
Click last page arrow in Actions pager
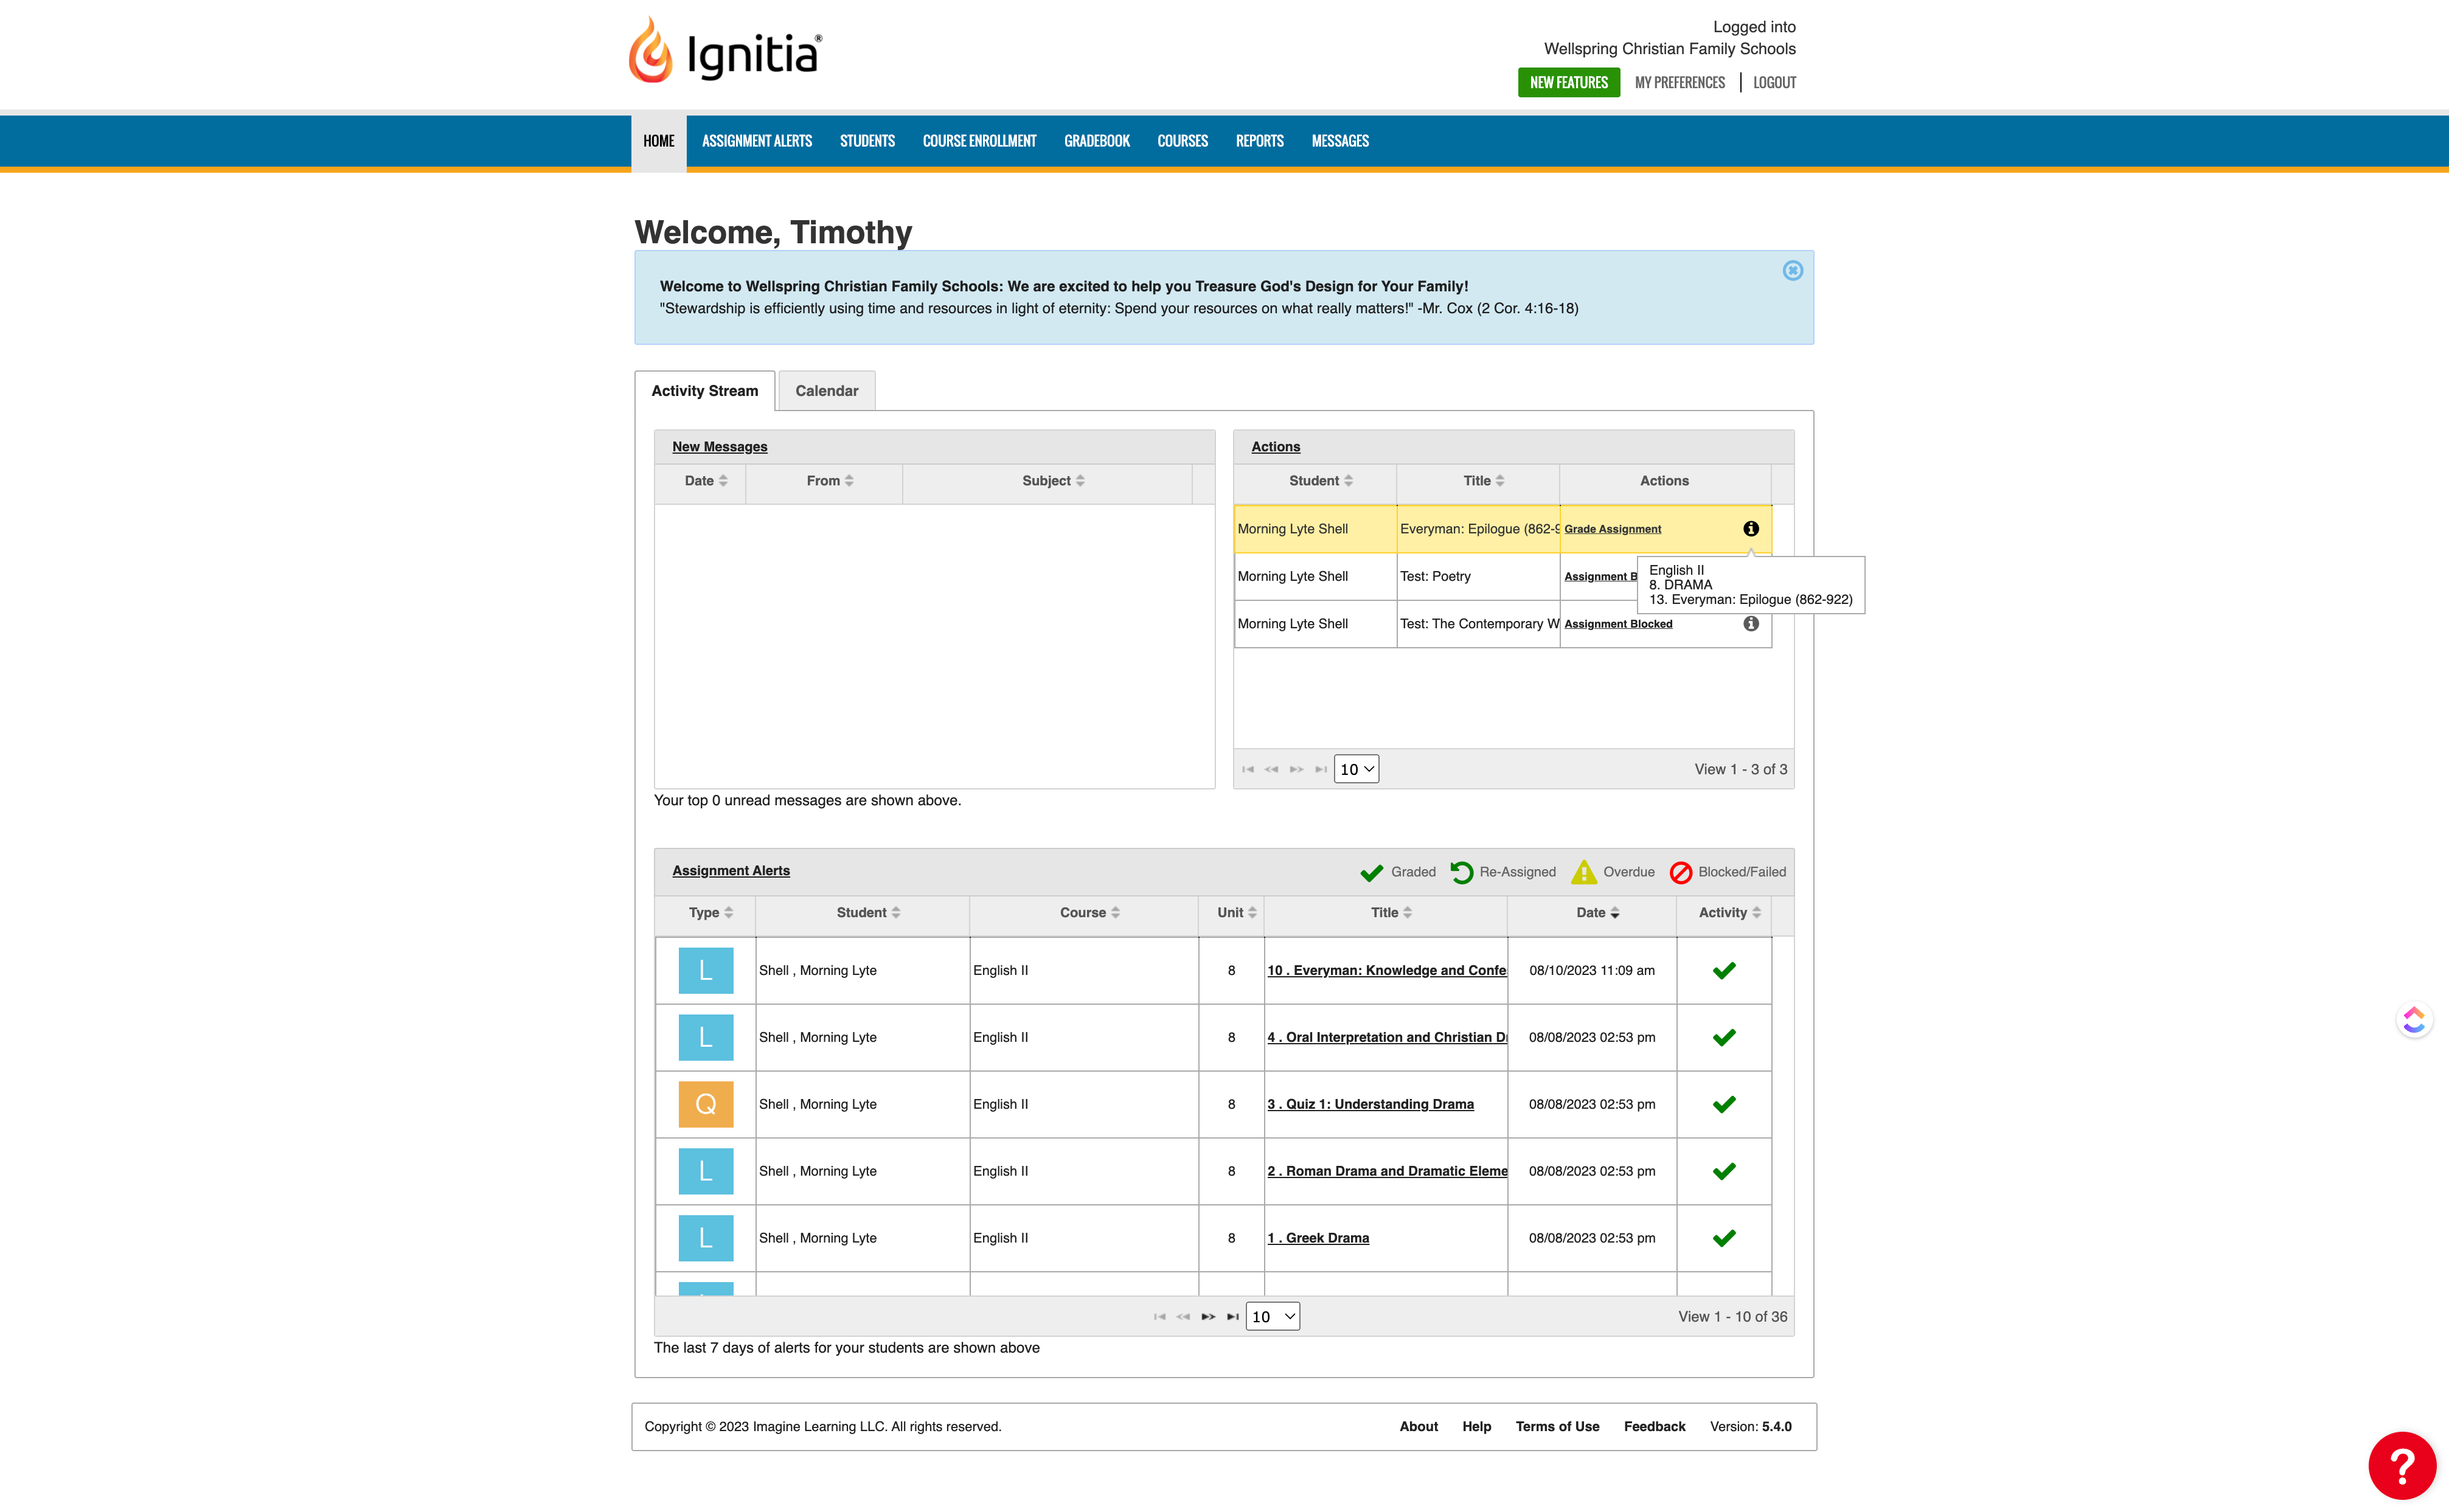[x=1321, y=769]
